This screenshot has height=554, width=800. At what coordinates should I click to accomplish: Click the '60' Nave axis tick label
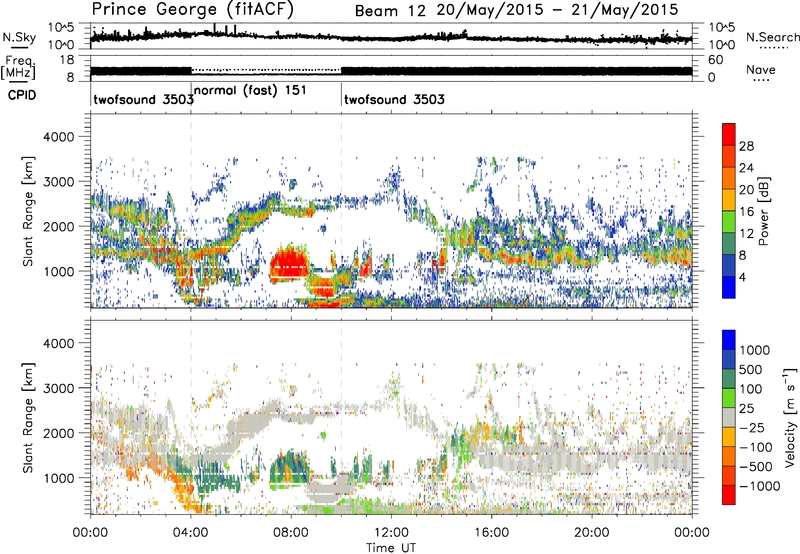tap(716, 60)
